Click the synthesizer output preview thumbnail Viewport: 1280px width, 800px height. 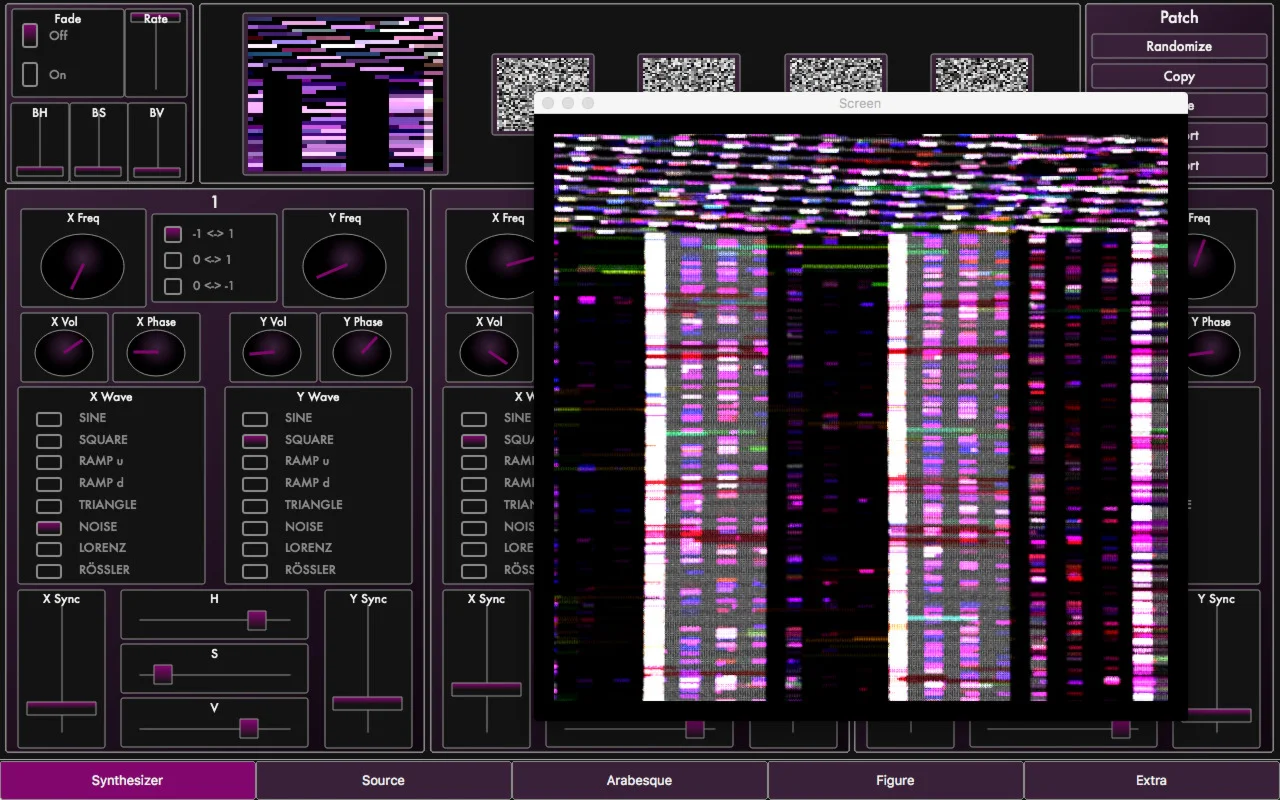345,93
